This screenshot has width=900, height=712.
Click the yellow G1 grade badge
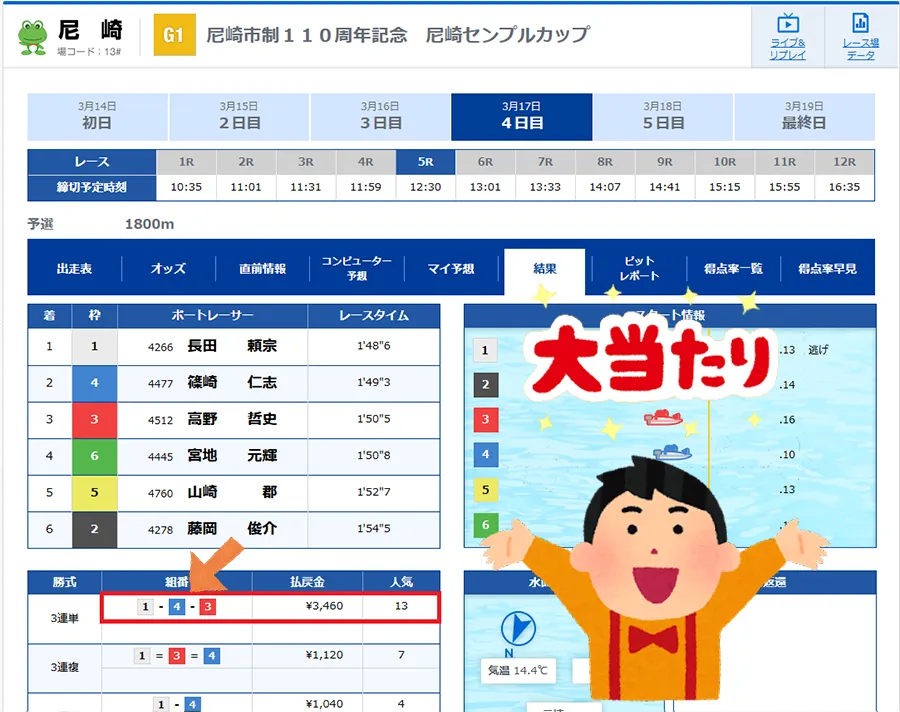(x=173, y=36)
